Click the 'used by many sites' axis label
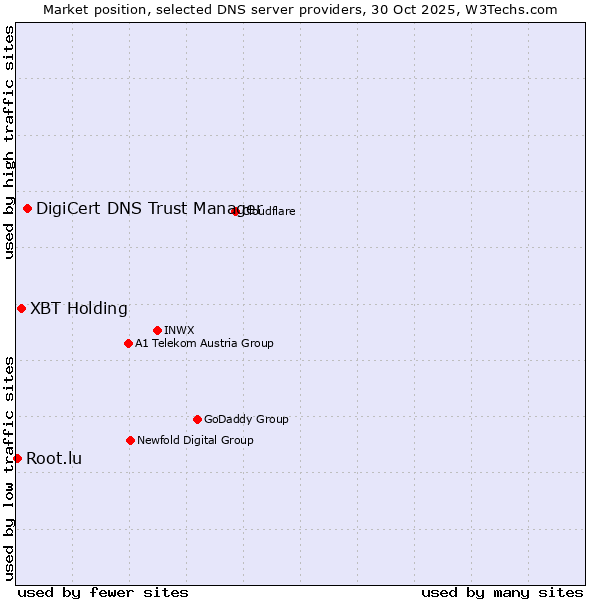This screenshot has width=600, height=600. (502, 592)
